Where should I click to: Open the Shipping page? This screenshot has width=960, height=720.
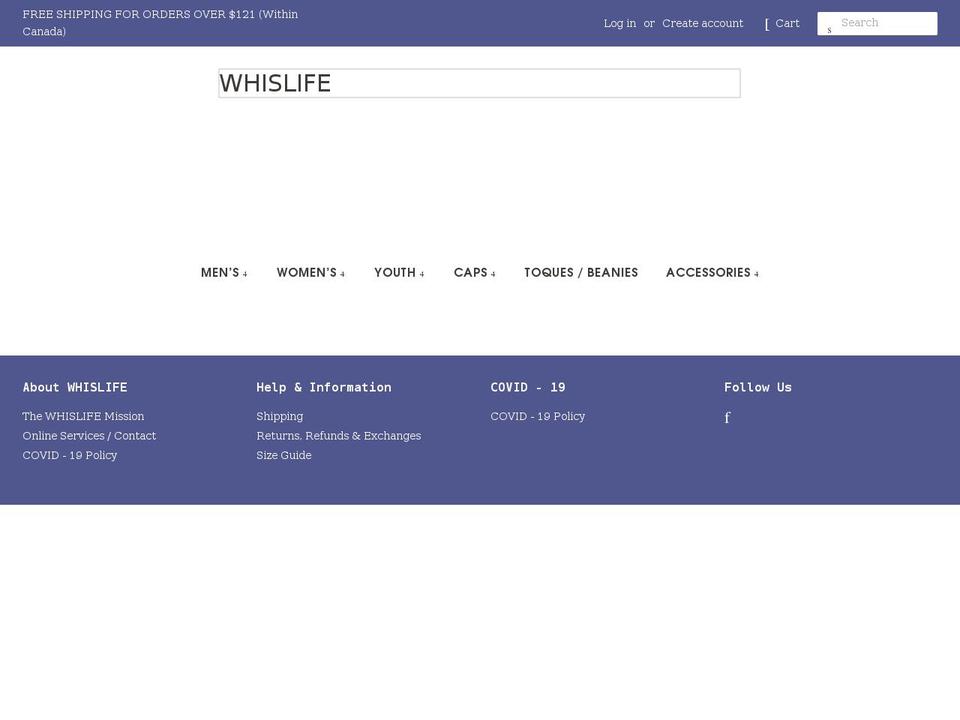[279, 416]
